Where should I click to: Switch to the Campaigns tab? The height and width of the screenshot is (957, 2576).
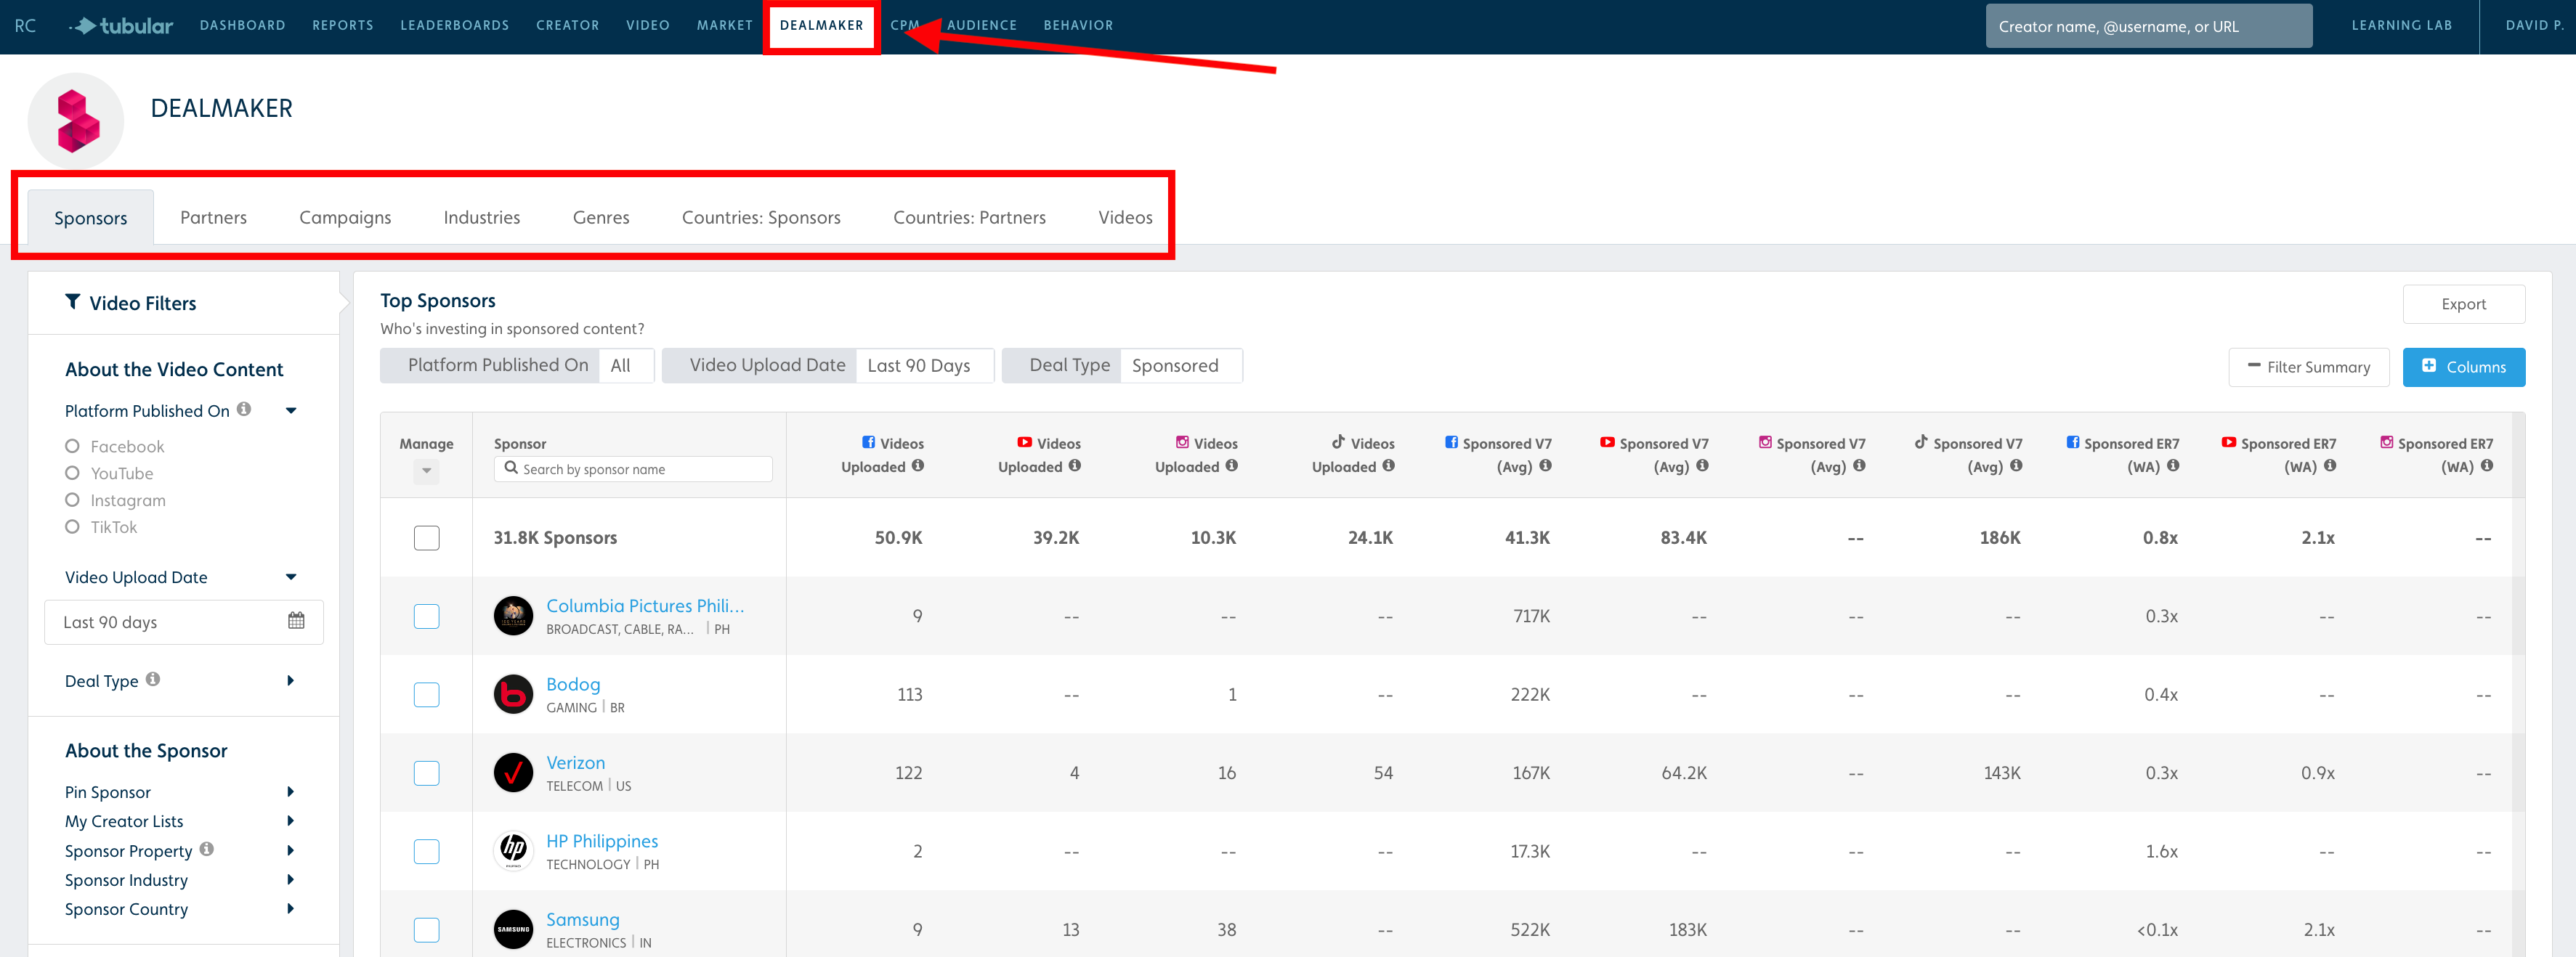pos(345,218)
